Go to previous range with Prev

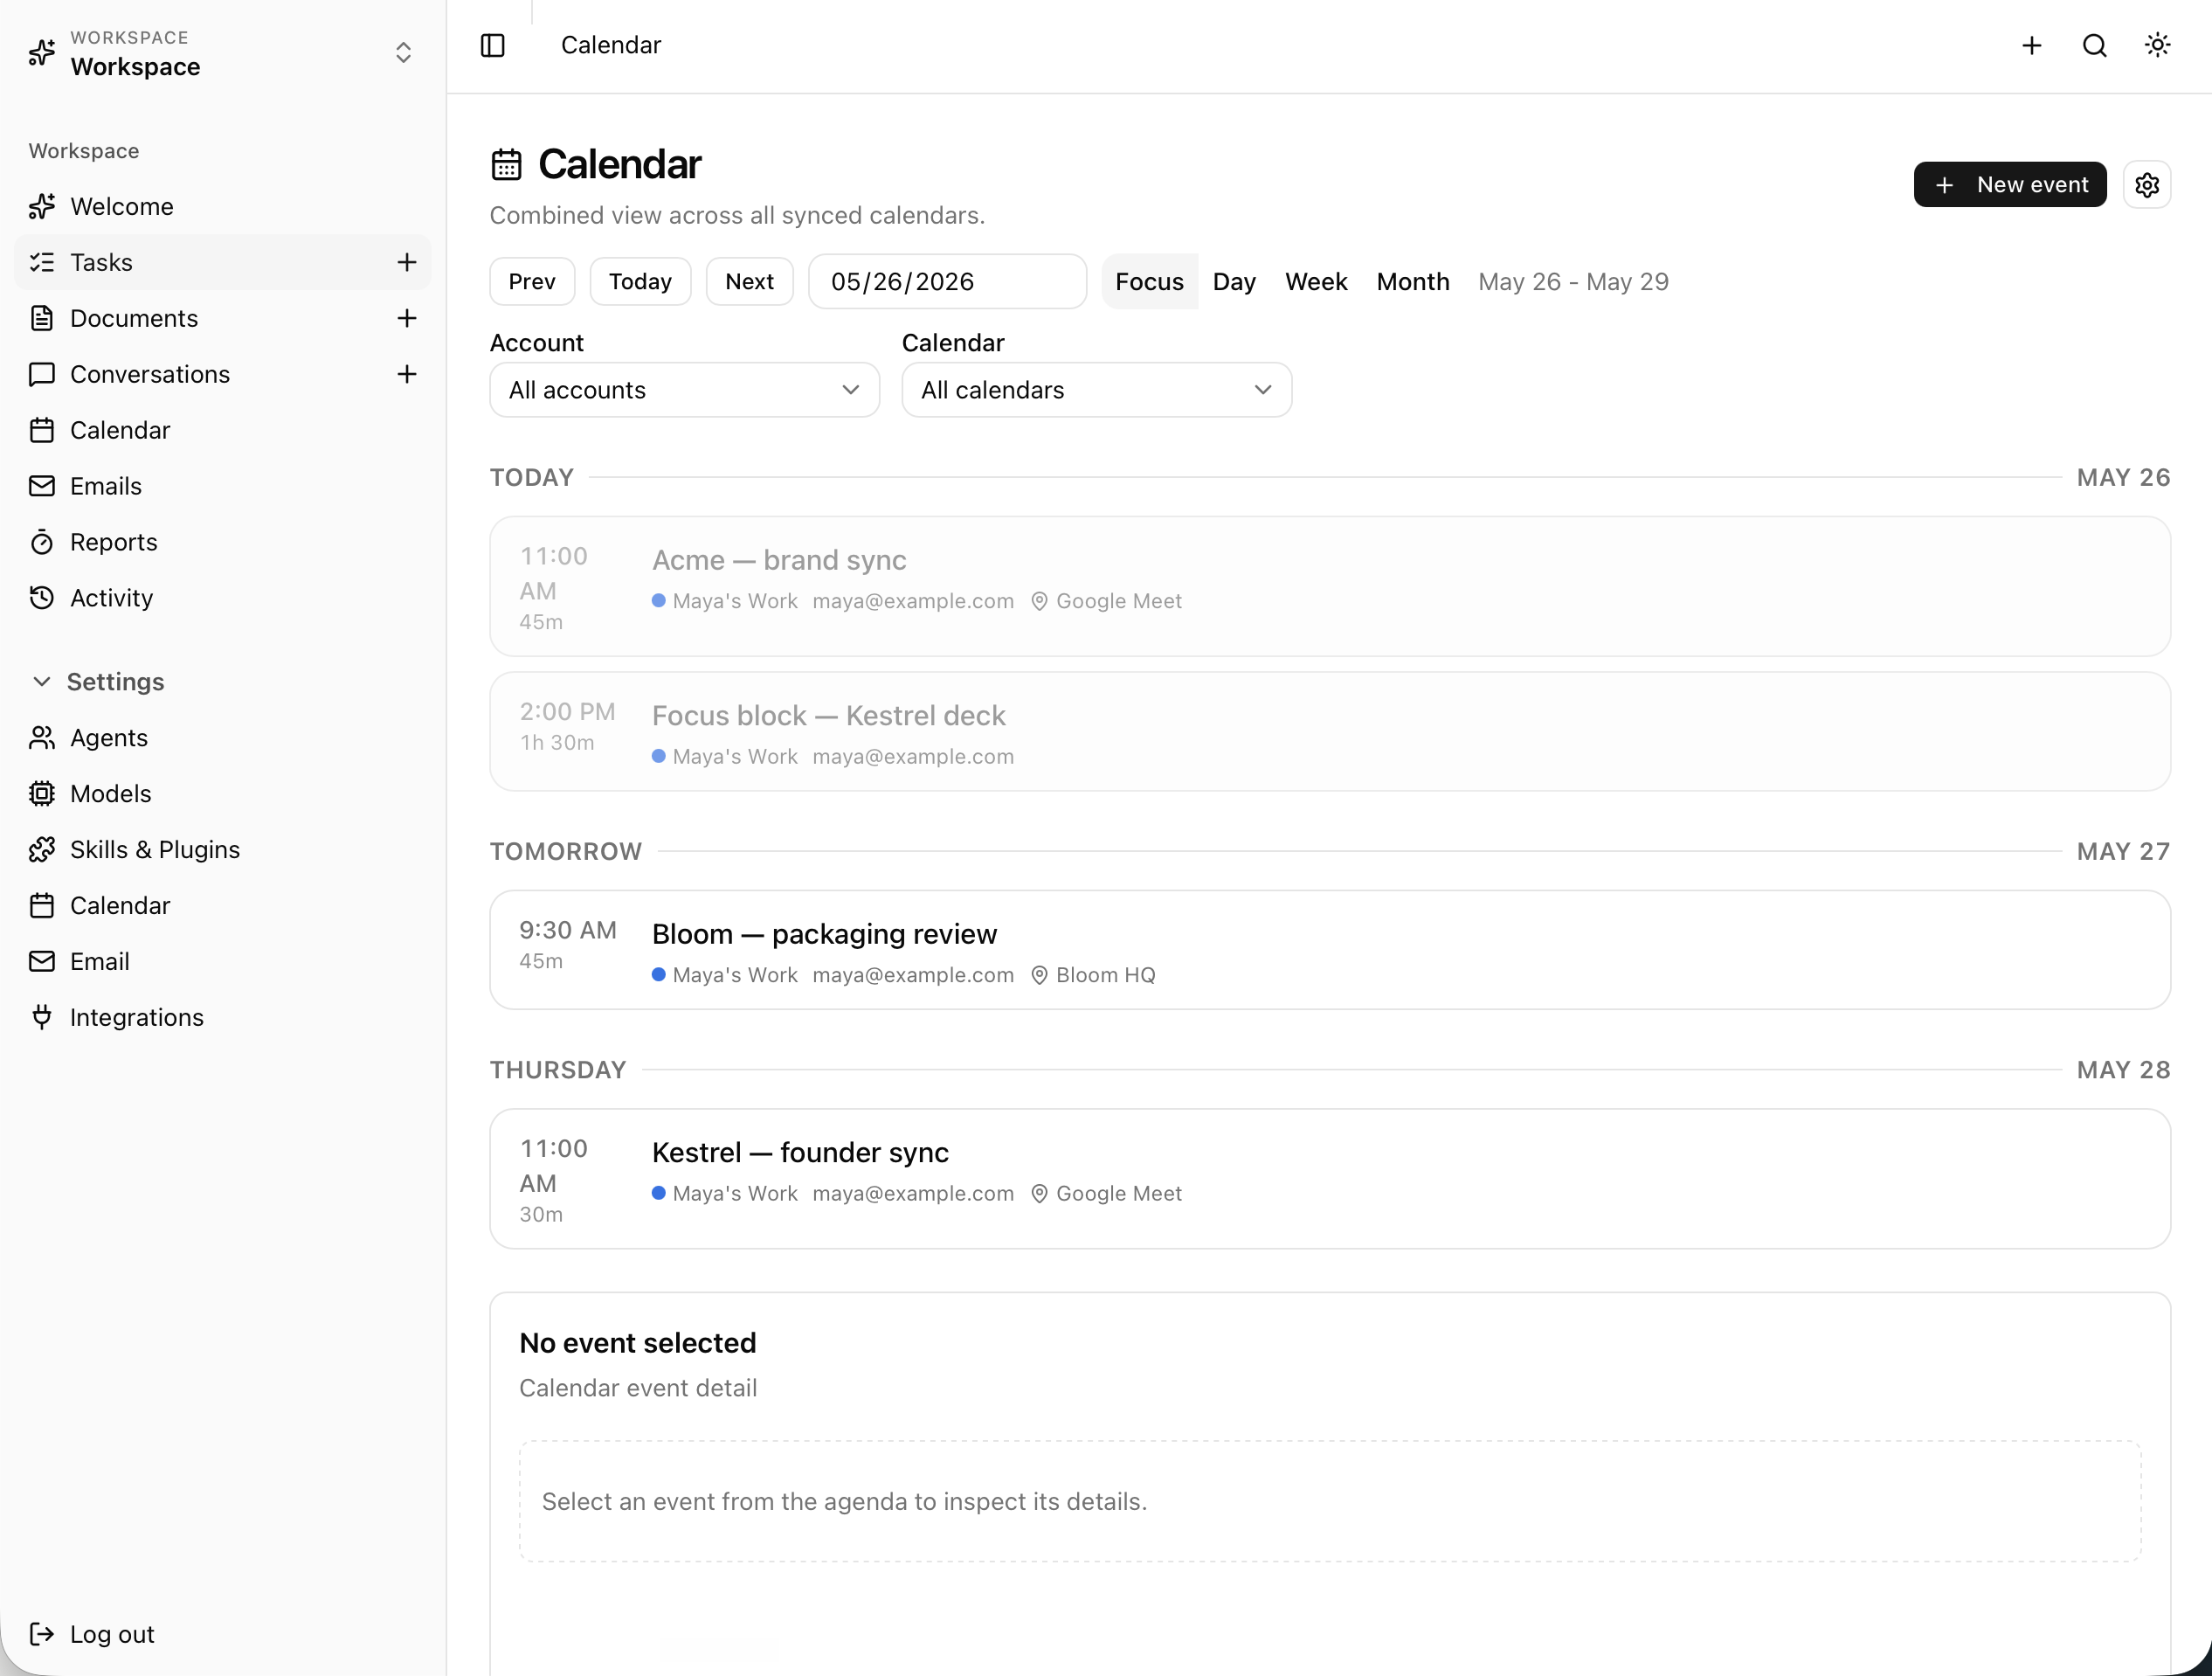pos(532,282)
